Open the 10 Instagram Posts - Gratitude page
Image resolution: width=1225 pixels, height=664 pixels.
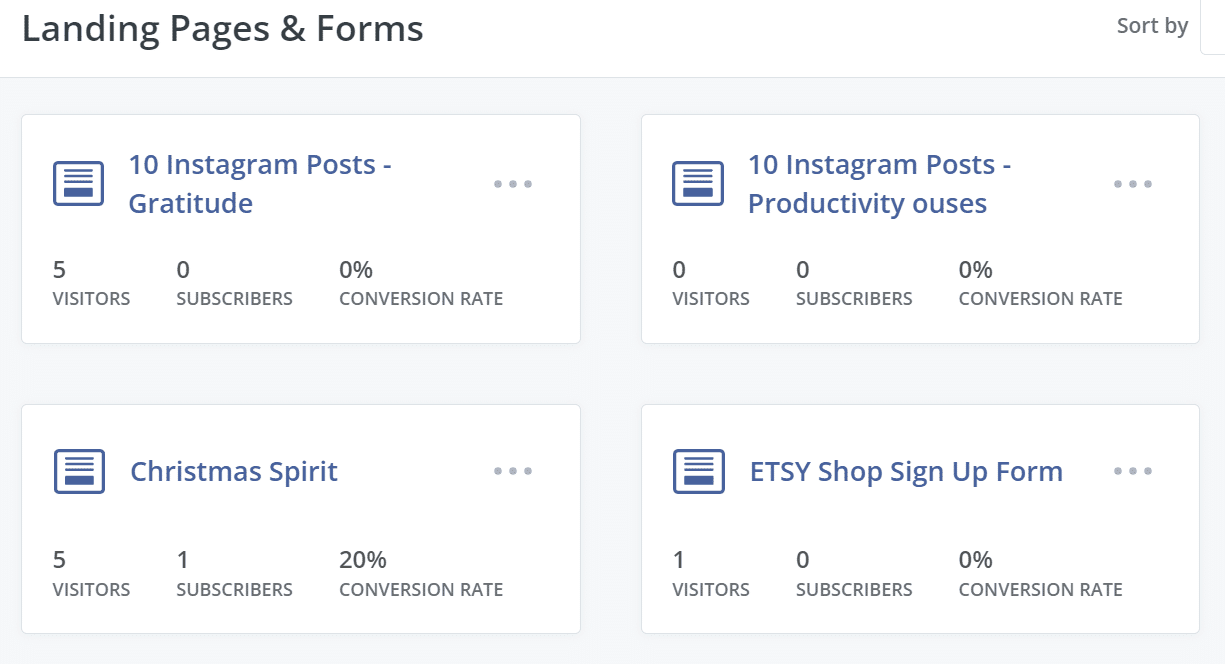click(261, 185)
